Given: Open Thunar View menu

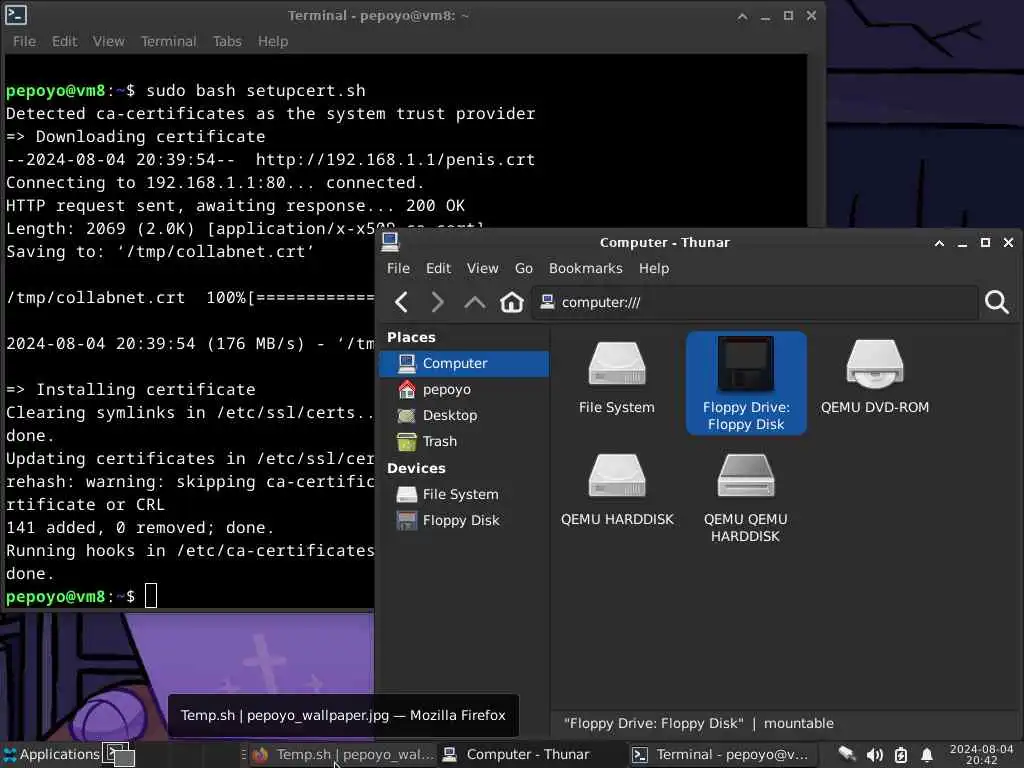Looking at the screenshot, I should 483,268.
